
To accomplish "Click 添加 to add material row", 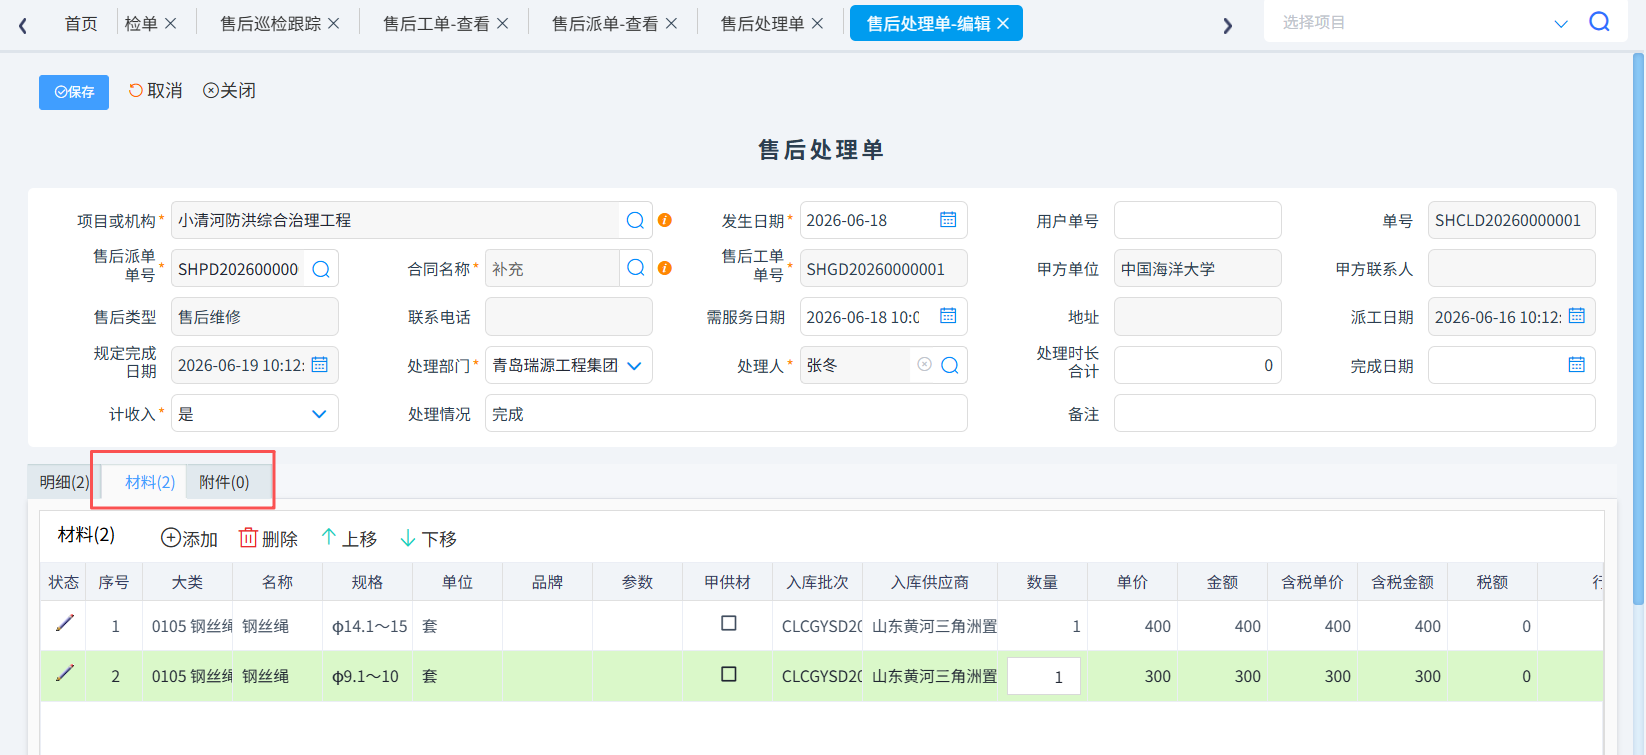I will (x=189, y=539).
